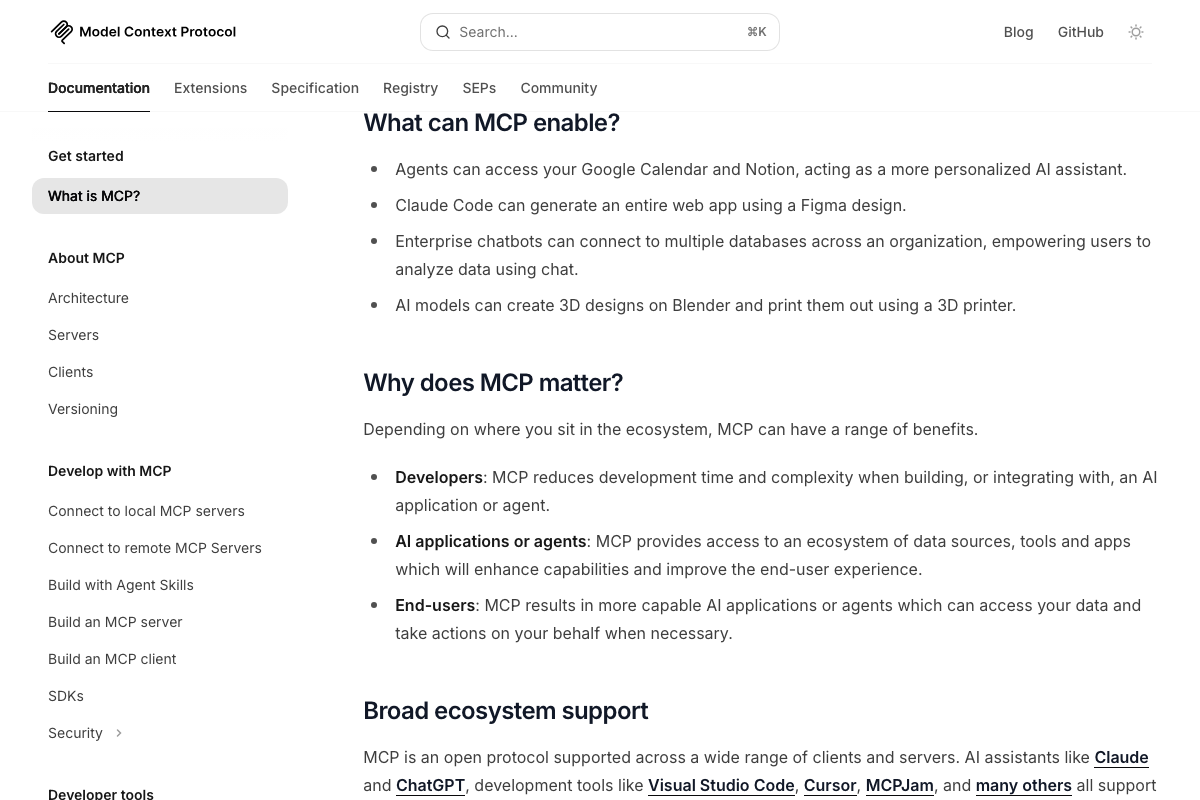Expand the Security section chevron

118,733
